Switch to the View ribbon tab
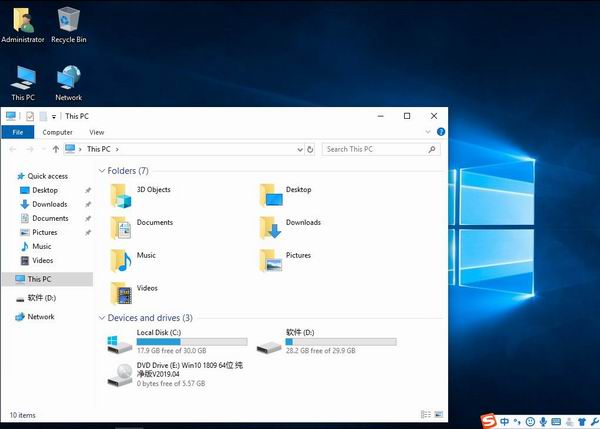This screenshot has height=429, width=600. (x=96, y=132)
